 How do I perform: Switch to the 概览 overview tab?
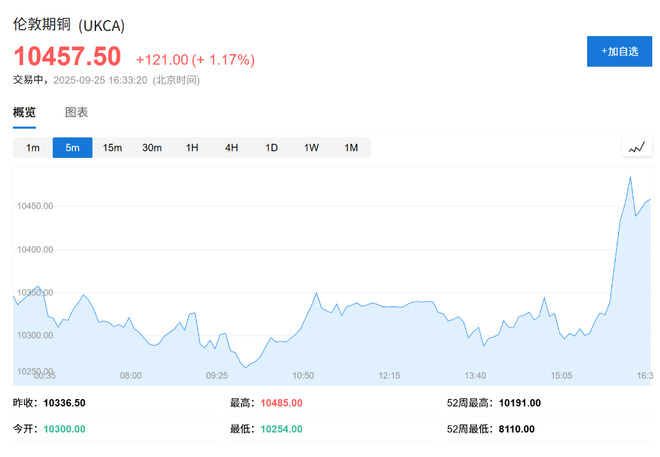pos(25,112)
